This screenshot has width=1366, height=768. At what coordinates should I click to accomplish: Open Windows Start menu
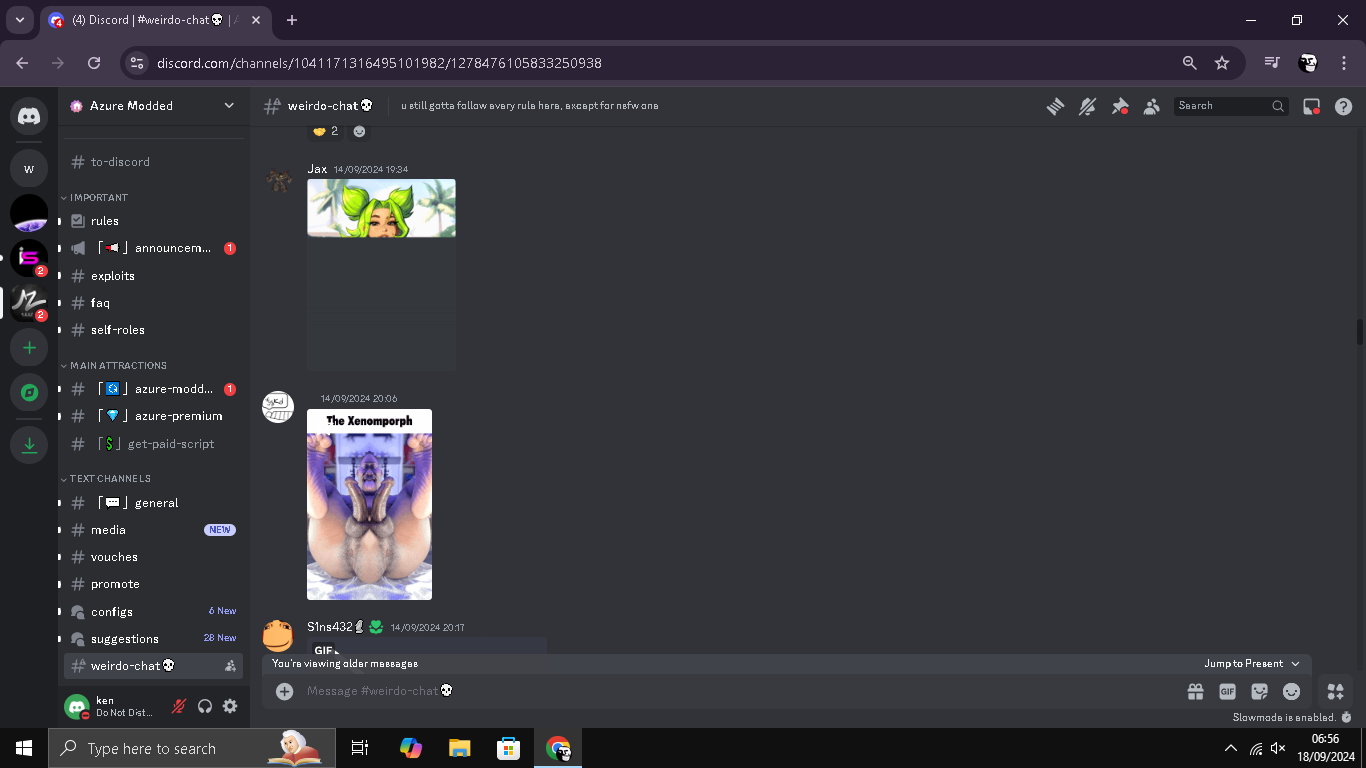[24, 748]
